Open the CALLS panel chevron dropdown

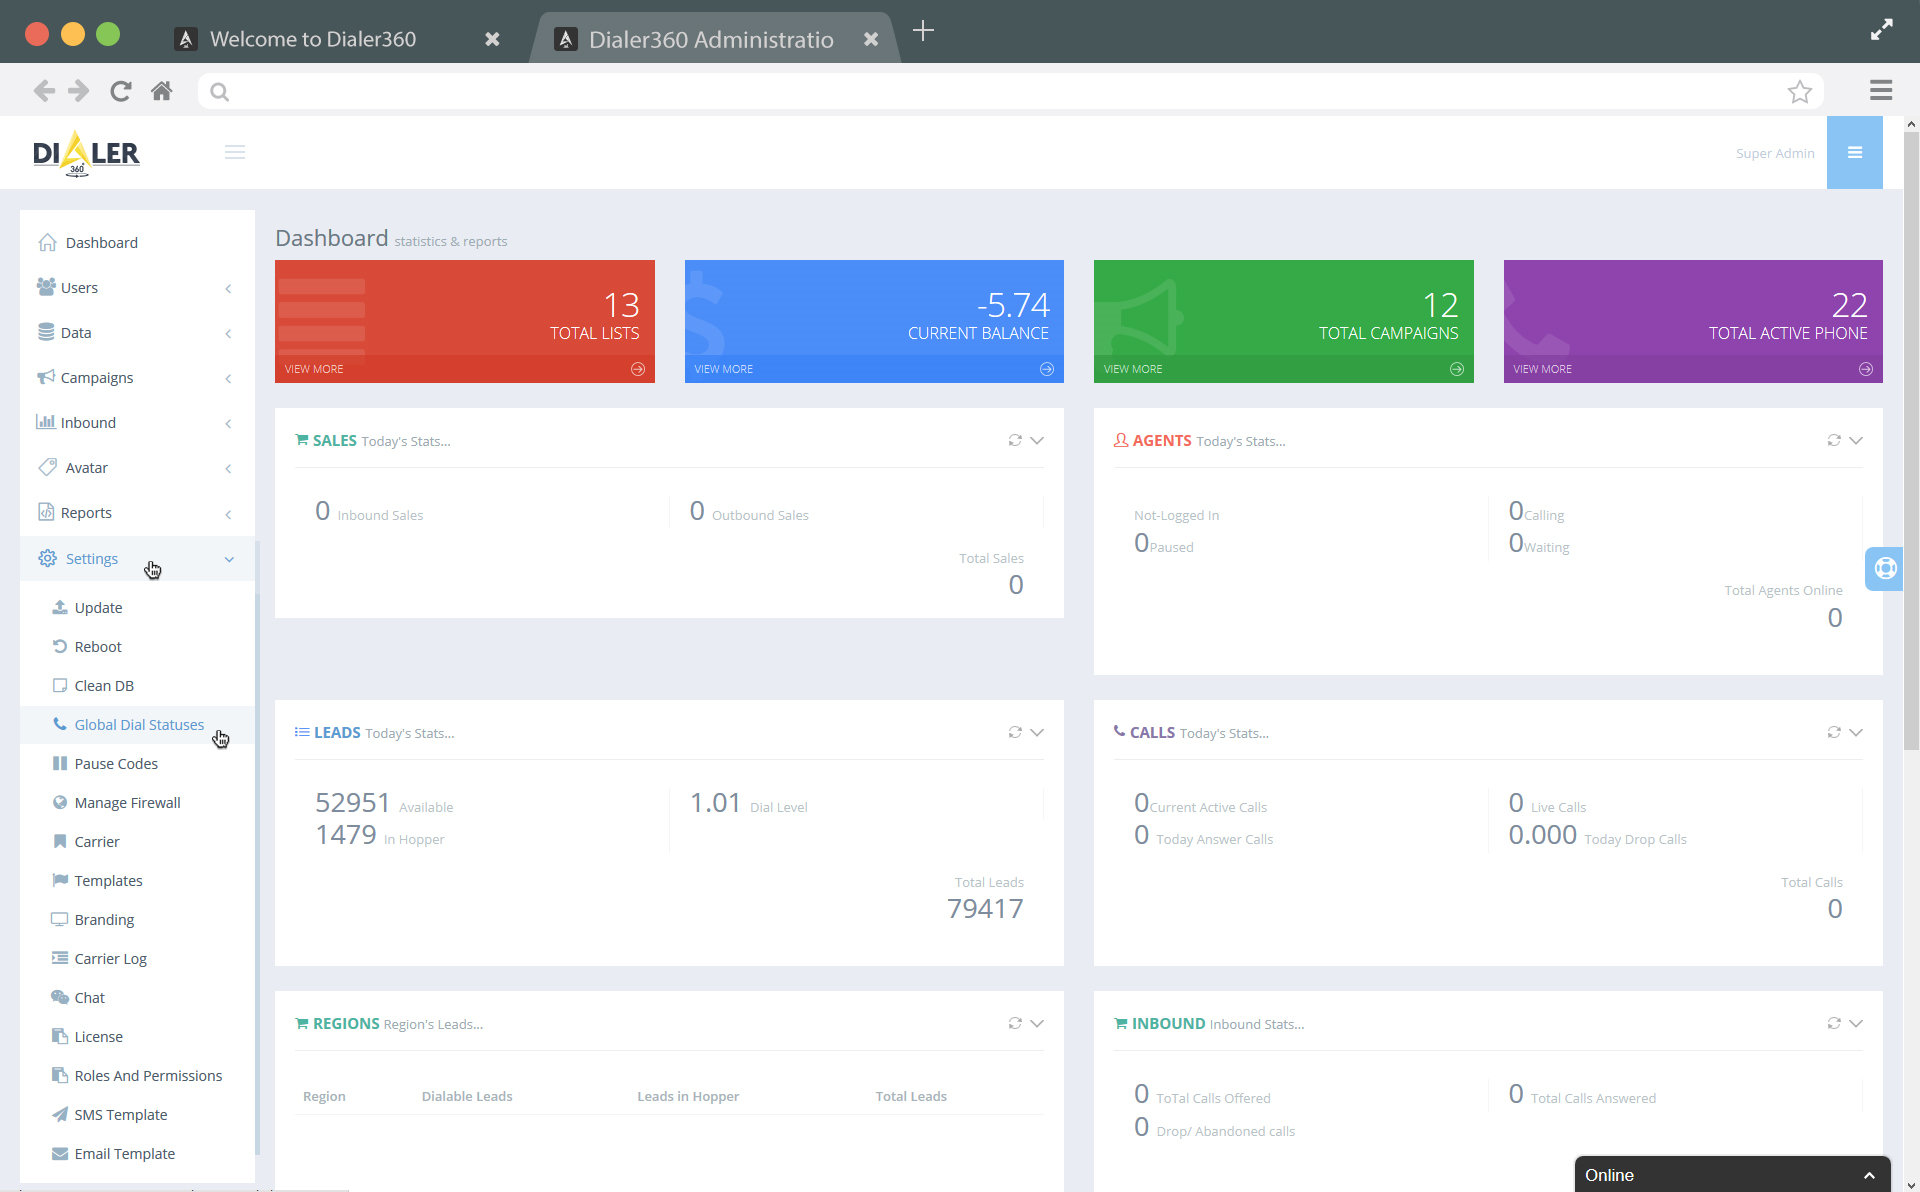point(1856,732)
